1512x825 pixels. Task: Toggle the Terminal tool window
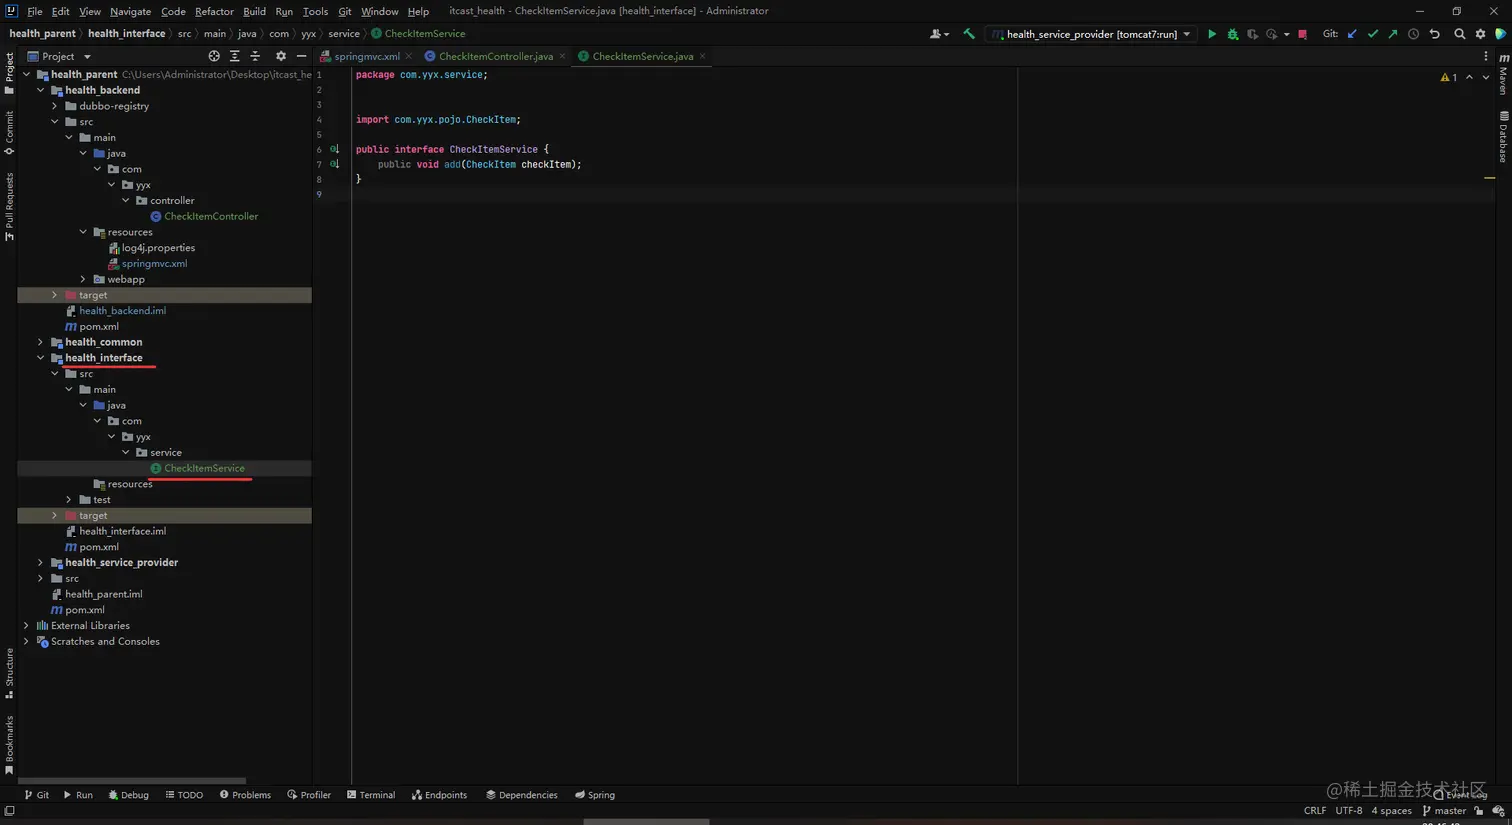(x=371, y=795)
